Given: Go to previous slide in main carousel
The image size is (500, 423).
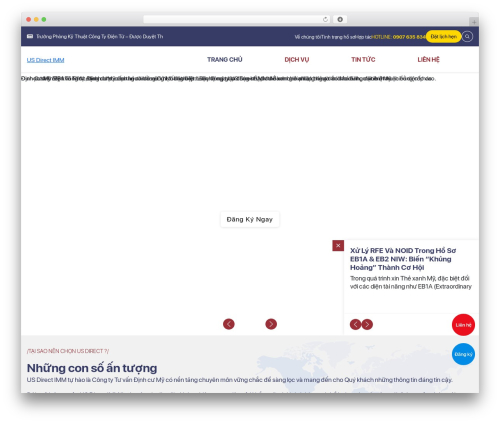Looking at the screenshot, I should 229,324.
